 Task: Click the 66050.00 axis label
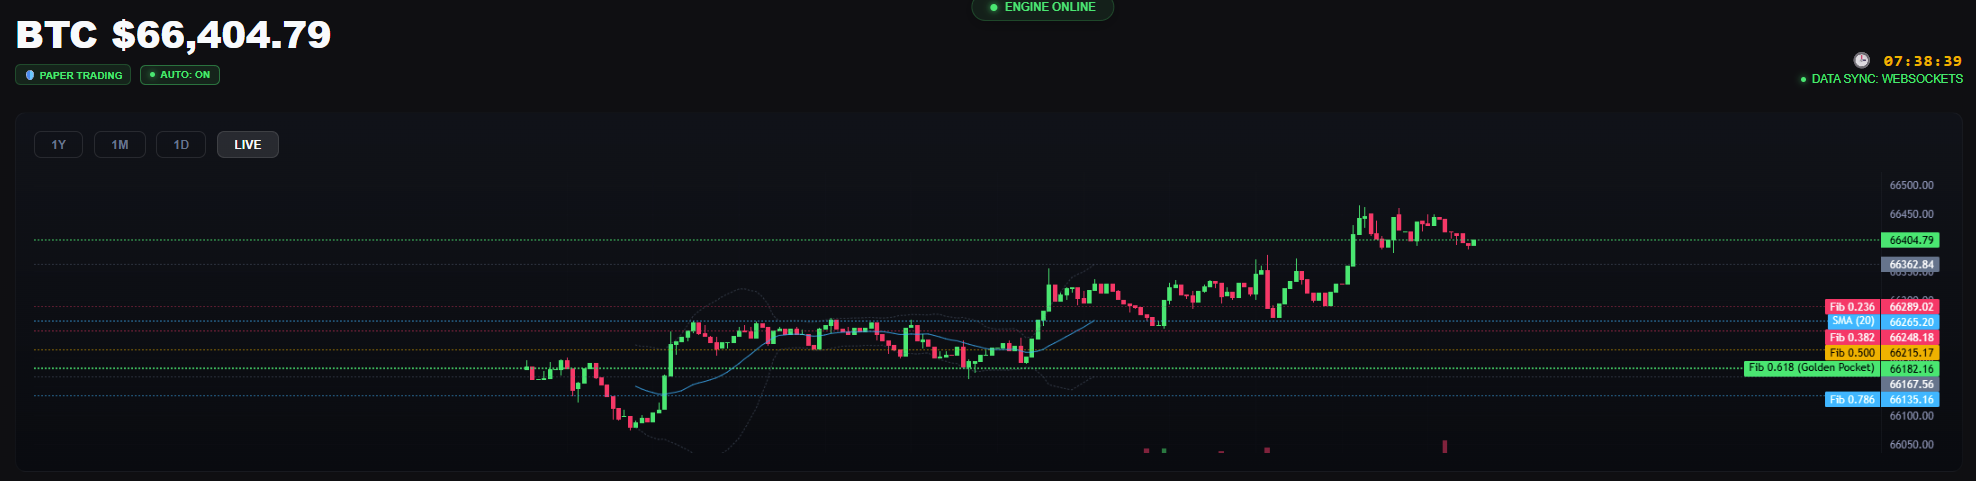[1911, 445]
